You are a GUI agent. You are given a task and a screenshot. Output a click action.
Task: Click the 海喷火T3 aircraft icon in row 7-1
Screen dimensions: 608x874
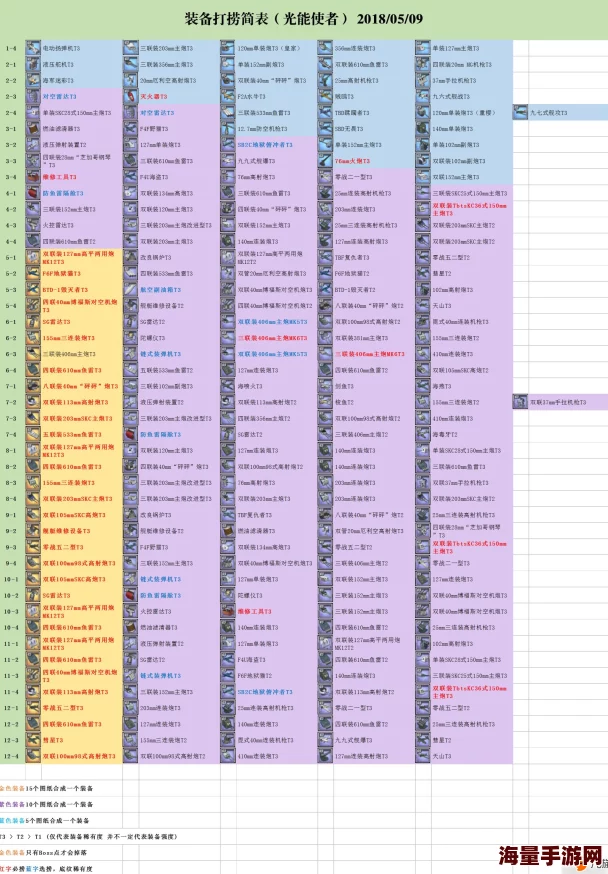(227, 386)
